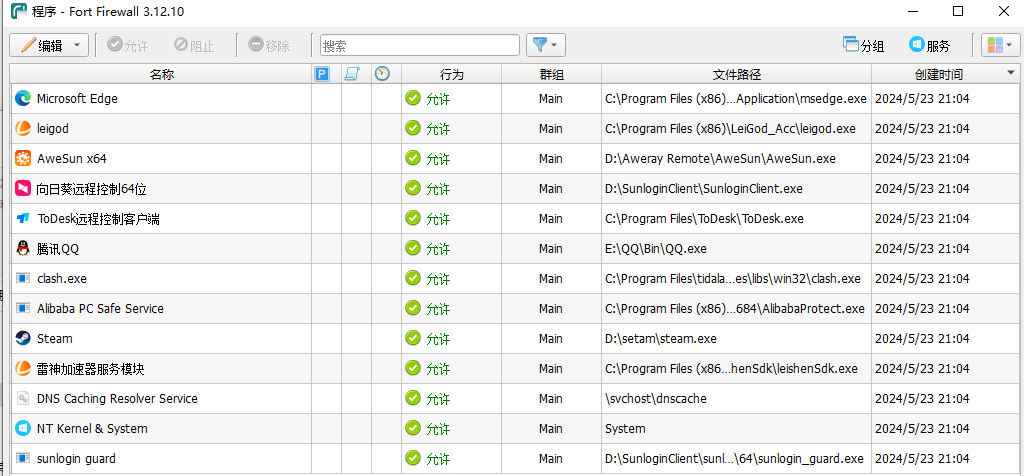Select the 腾讯QQ penguin icon
The width and height of the screenshot is (1024, 476).
coord(23,248)
